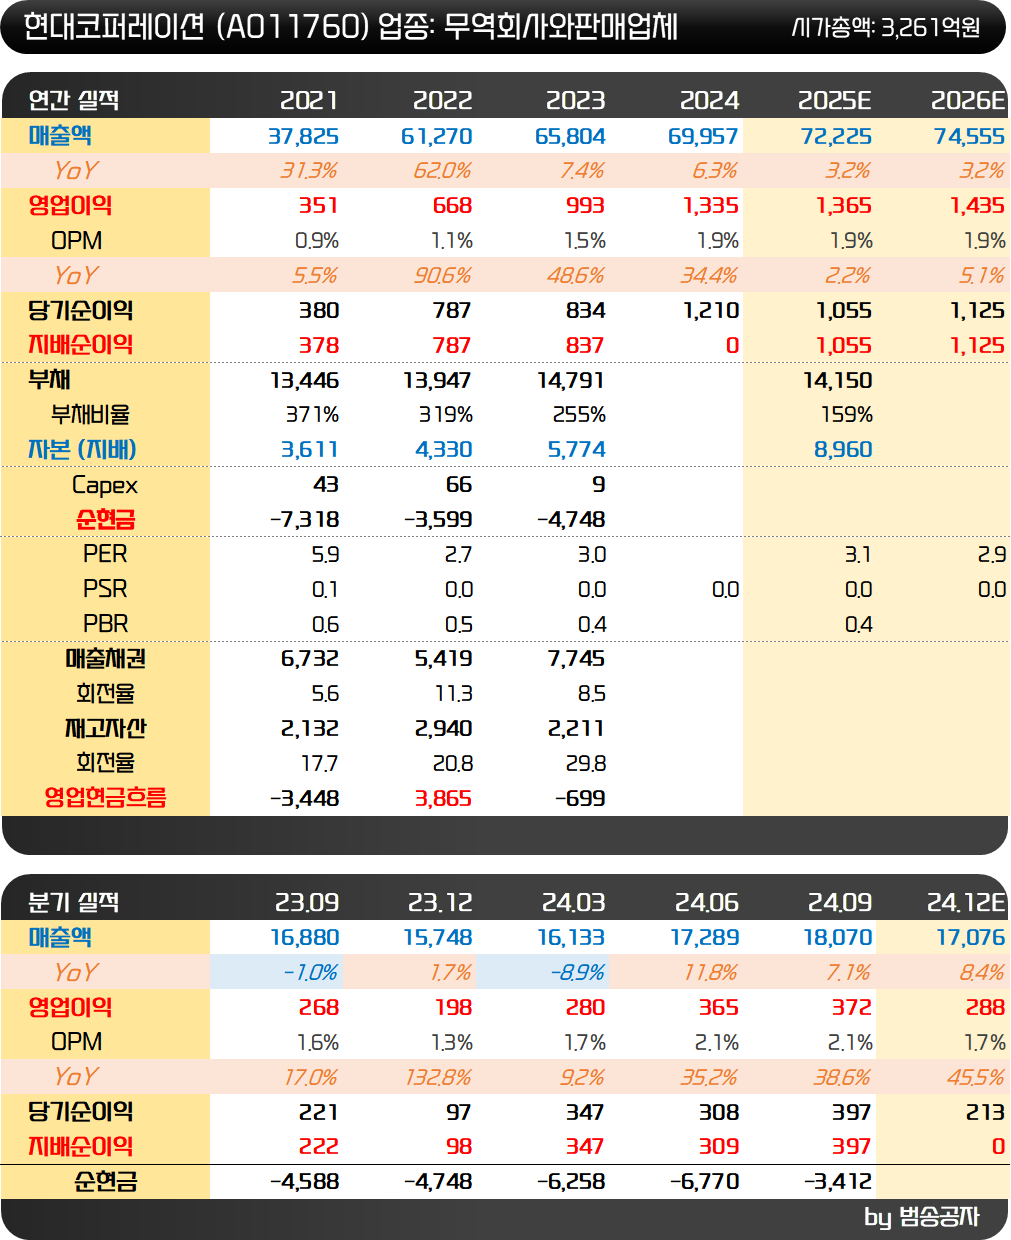Viewport: 1011px width, 1240px height.
Task: Click sales YoY value 62.0%
Action: [442, 171]
